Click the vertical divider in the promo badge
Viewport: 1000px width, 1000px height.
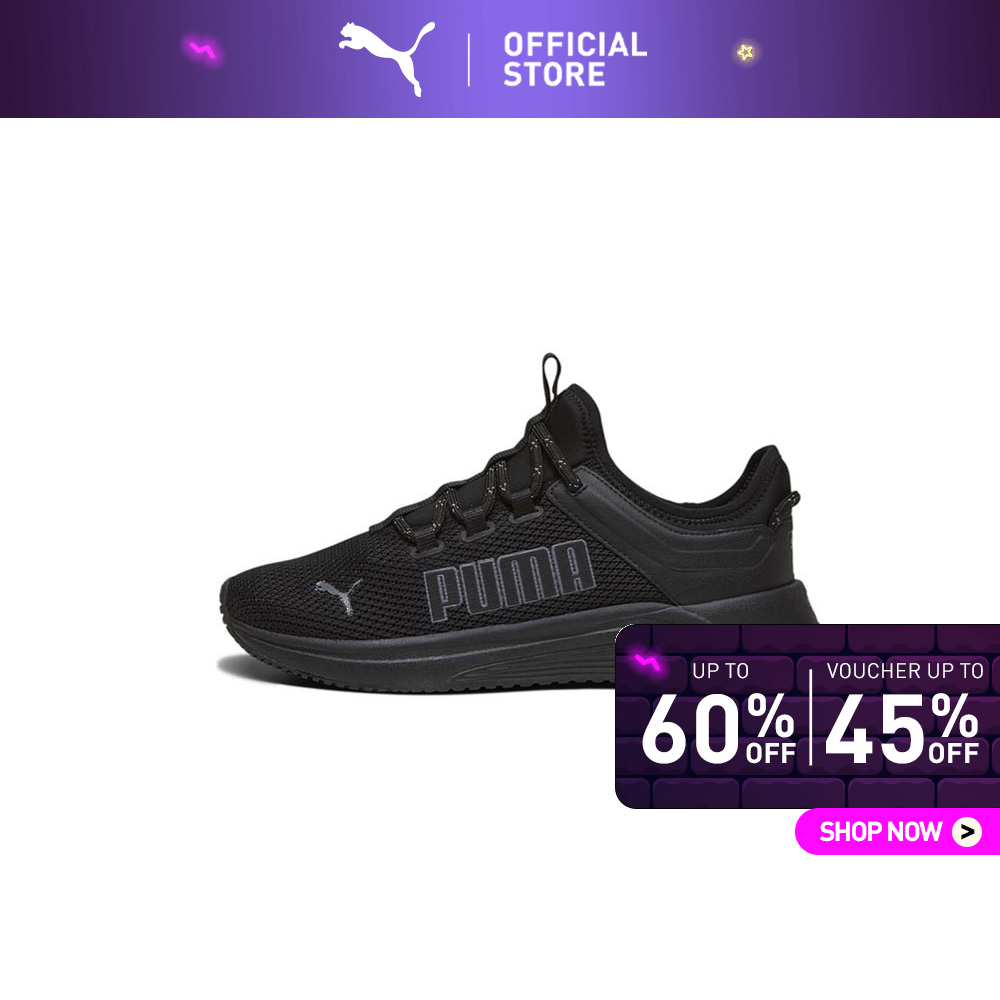click(x=811, y=717)
